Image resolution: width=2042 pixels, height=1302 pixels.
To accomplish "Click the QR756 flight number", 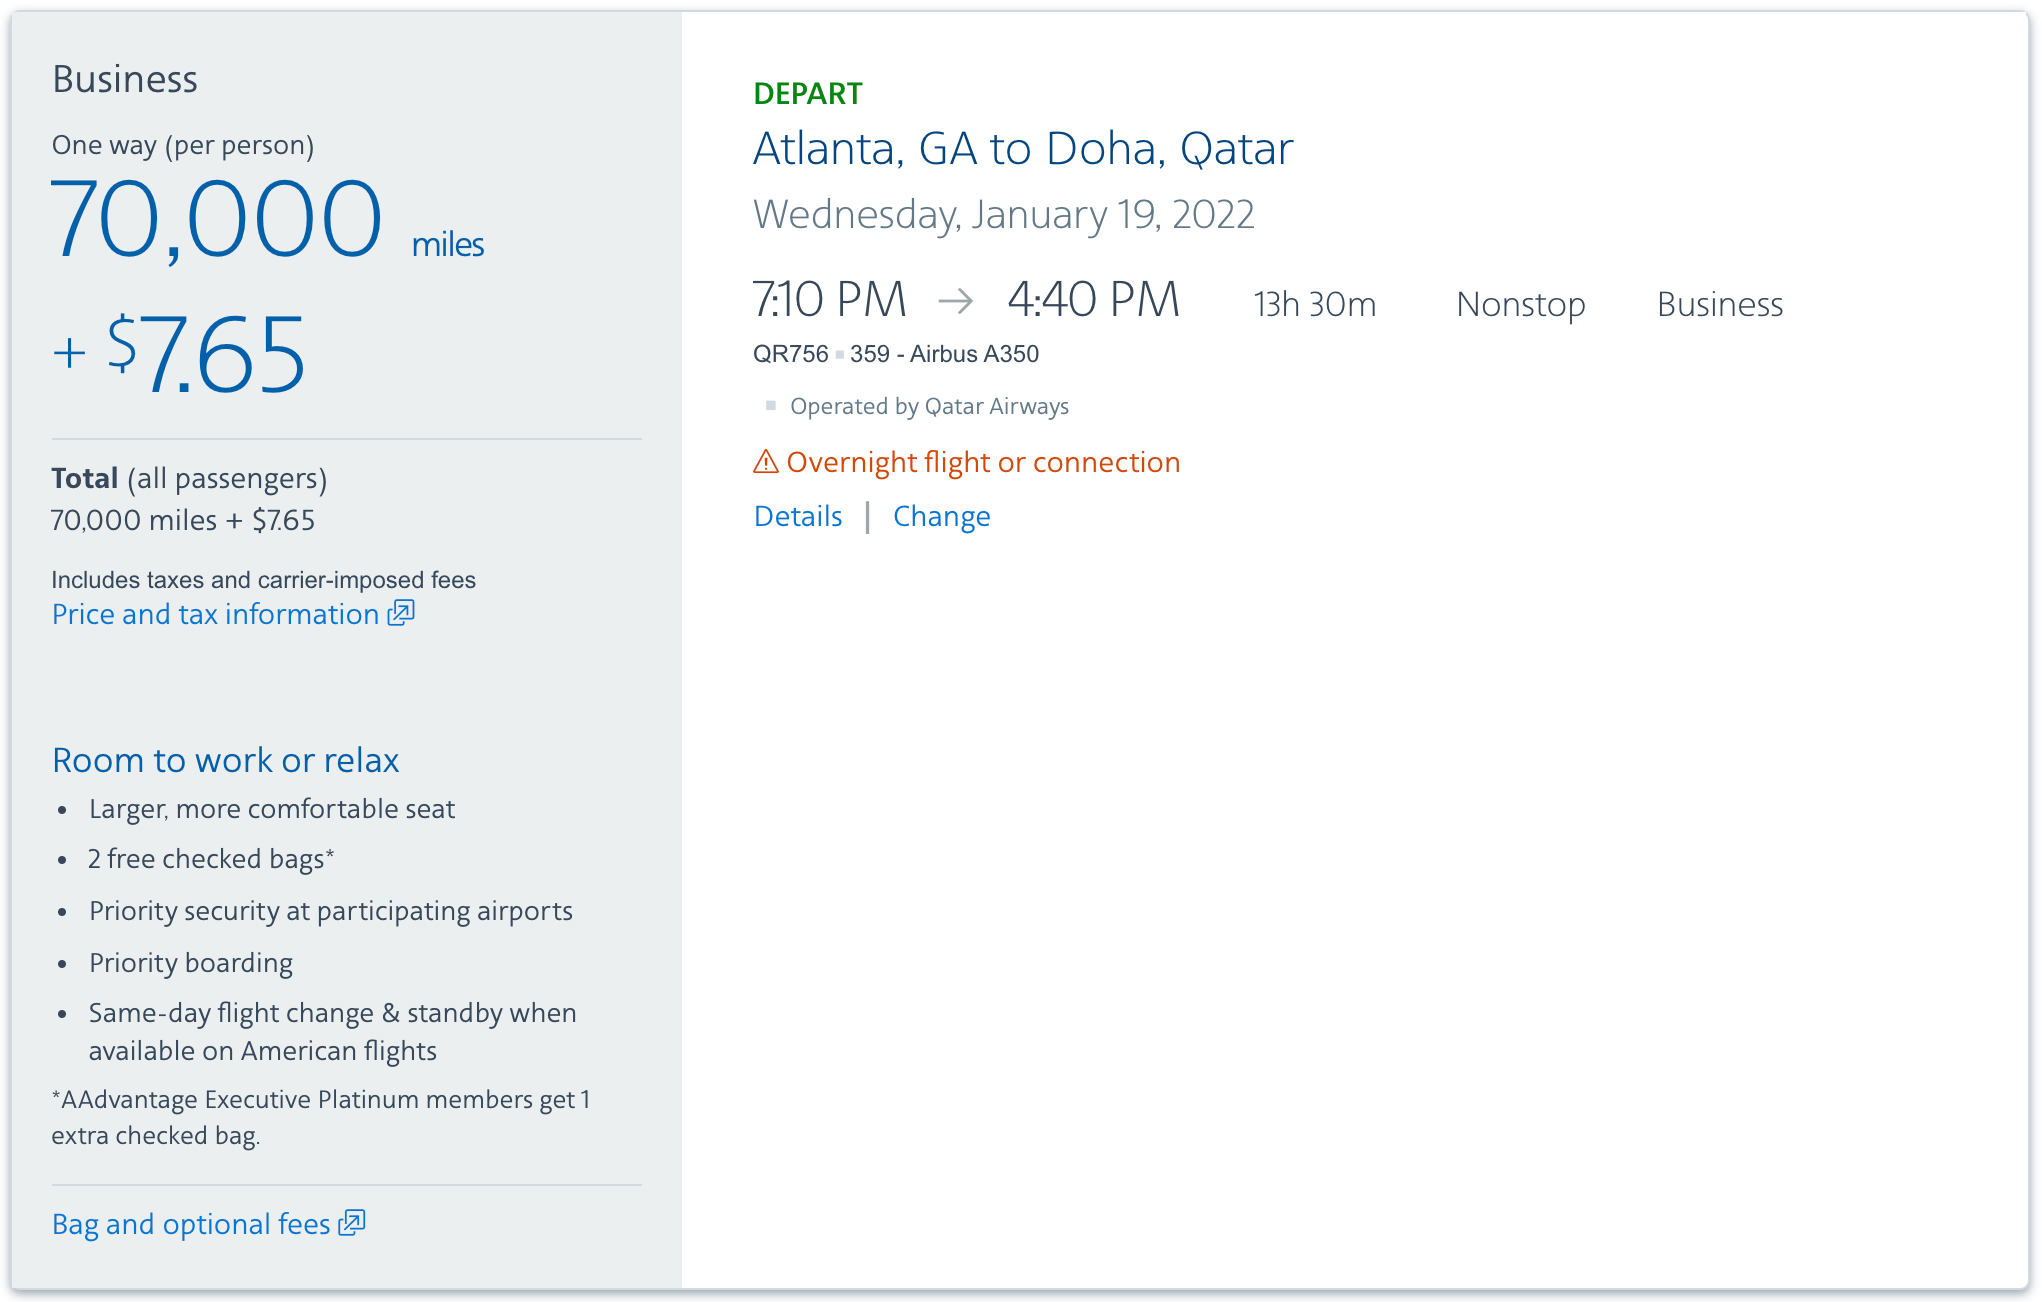I will point(790,354).
